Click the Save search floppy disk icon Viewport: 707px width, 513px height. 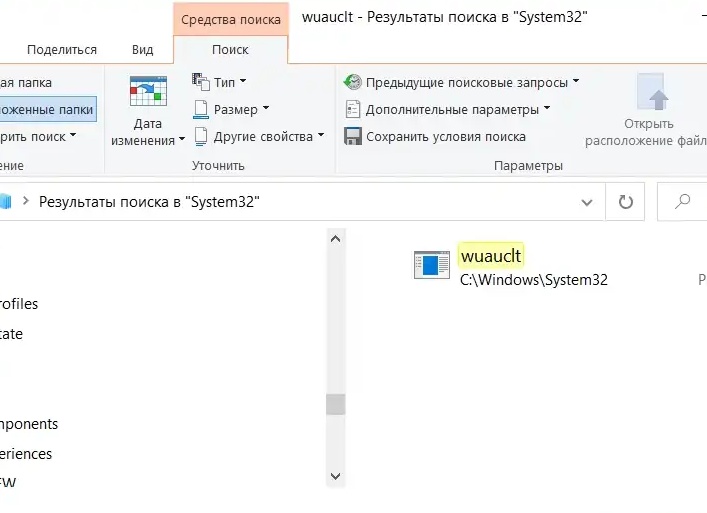point(353,136)
